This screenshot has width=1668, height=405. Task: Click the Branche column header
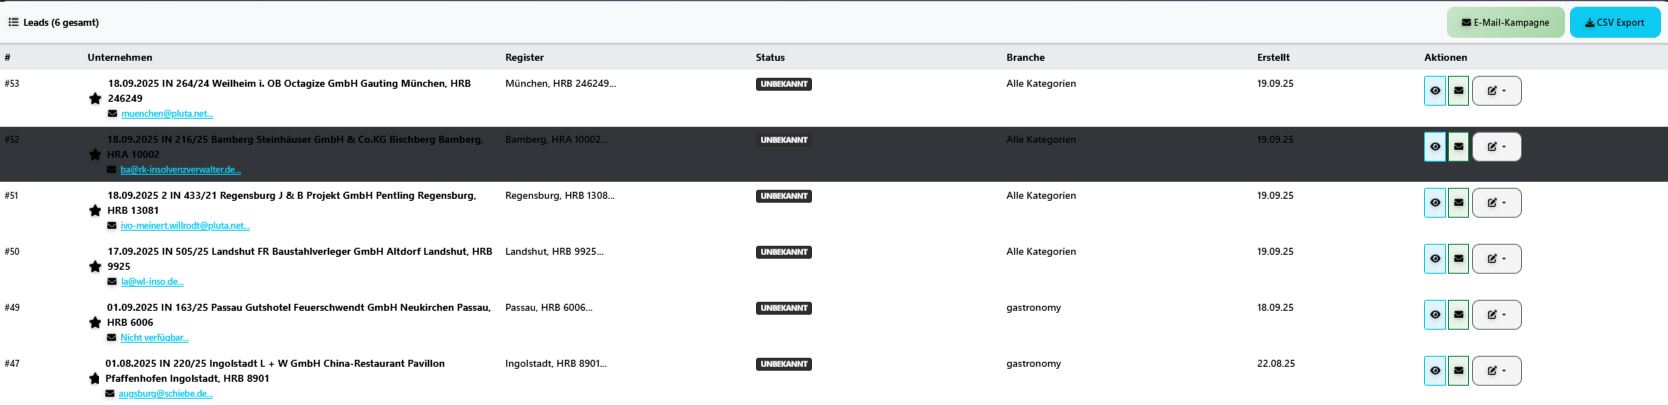tap(1025, 57)
